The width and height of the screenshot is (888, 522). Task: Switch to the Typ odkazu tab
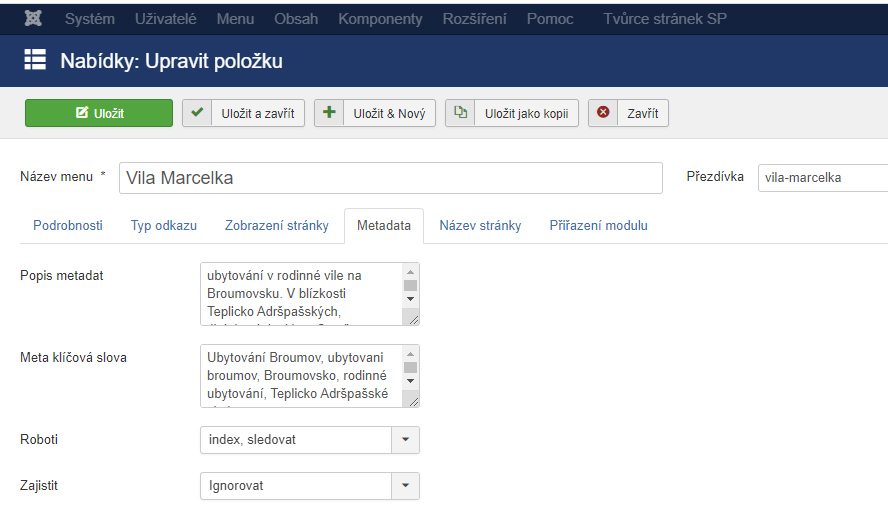click(x=163, y=226)
